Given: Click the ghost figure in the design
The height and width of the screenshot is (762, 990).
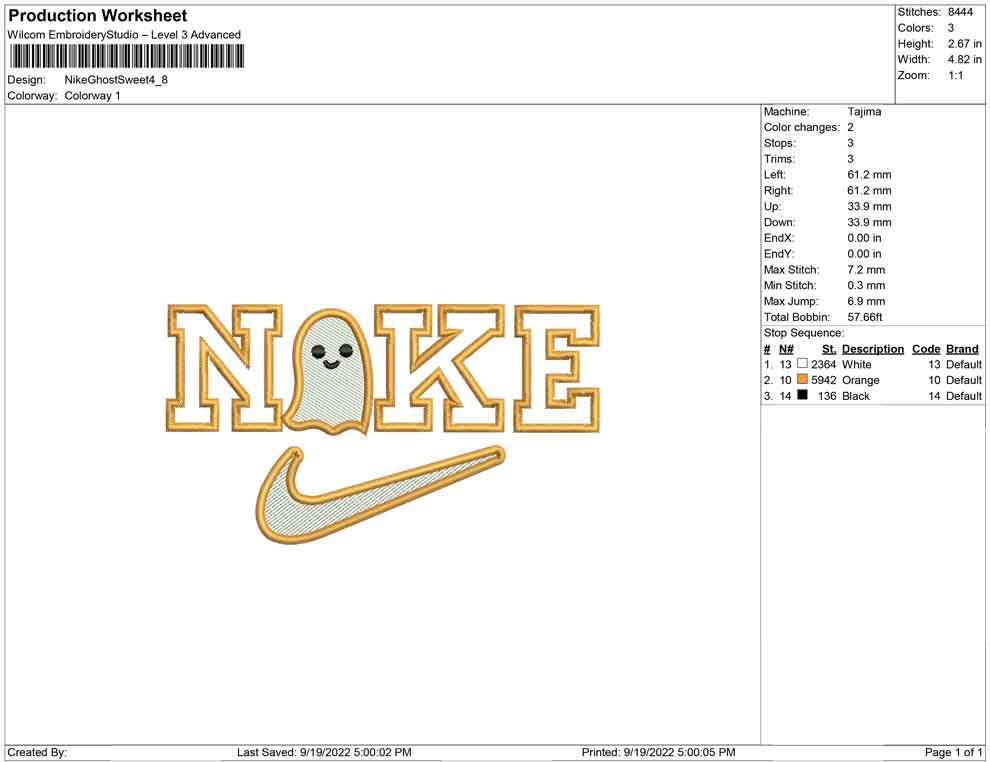Looking at the screenshot, I should pos(328,372).
